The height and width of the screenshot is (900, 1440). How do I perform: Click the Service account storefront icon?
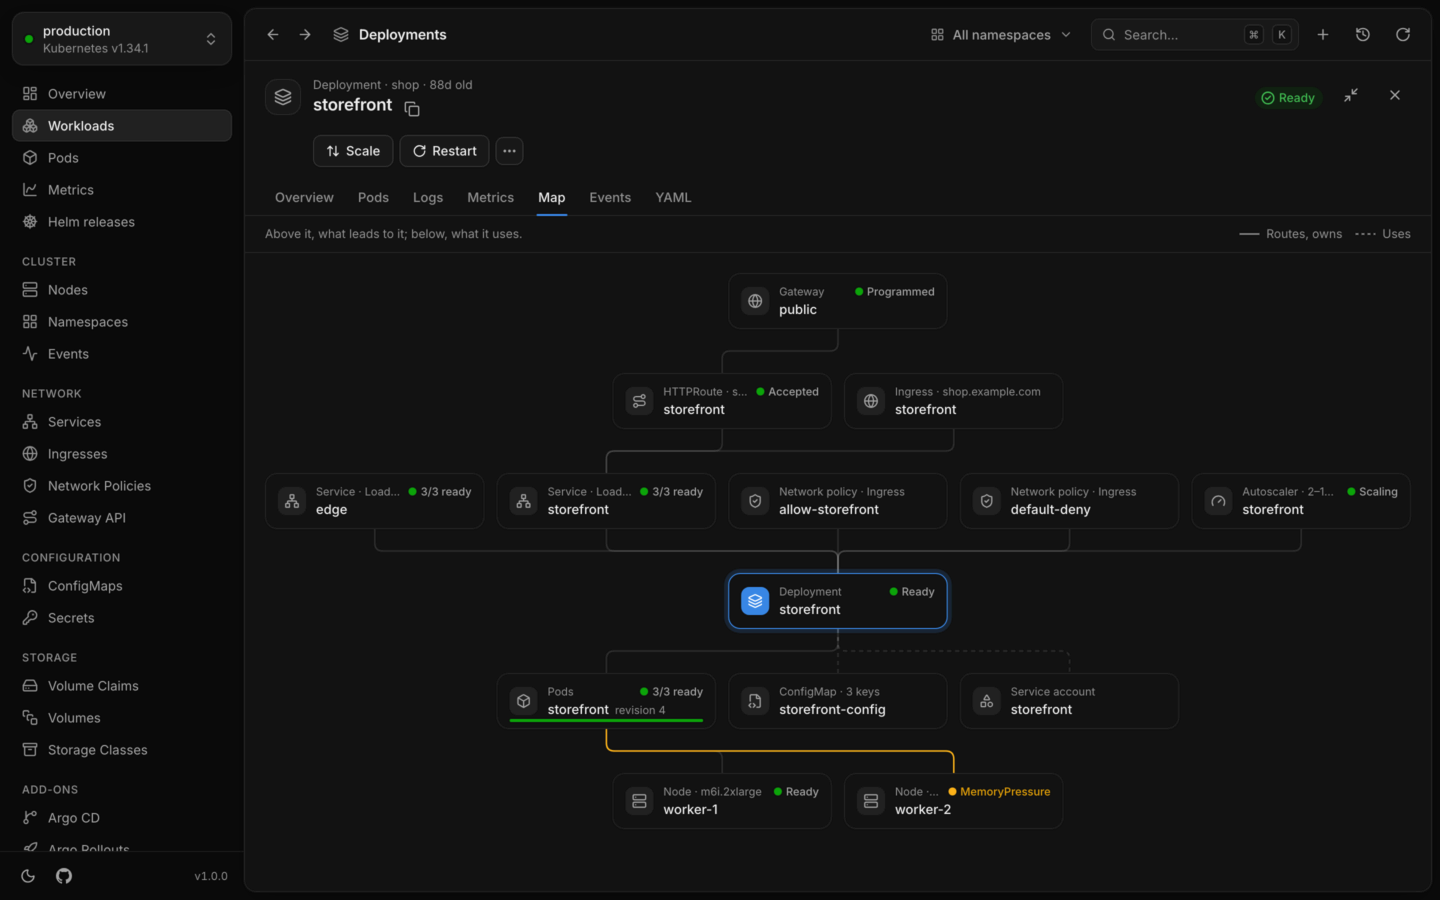click(x=987, y=701)
